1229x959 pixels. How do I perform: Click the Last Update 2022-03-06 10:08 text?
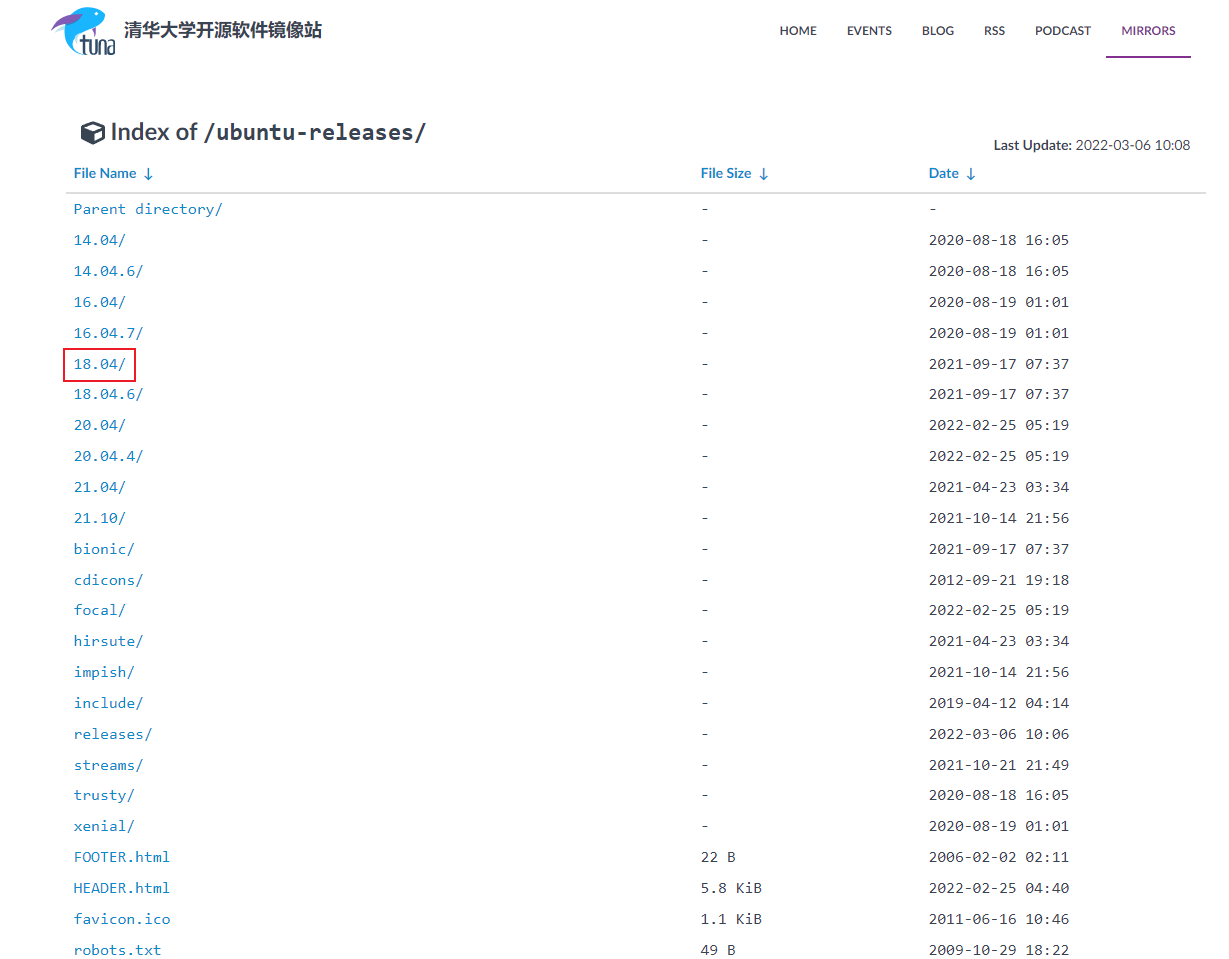click(x=1092, y=145)
